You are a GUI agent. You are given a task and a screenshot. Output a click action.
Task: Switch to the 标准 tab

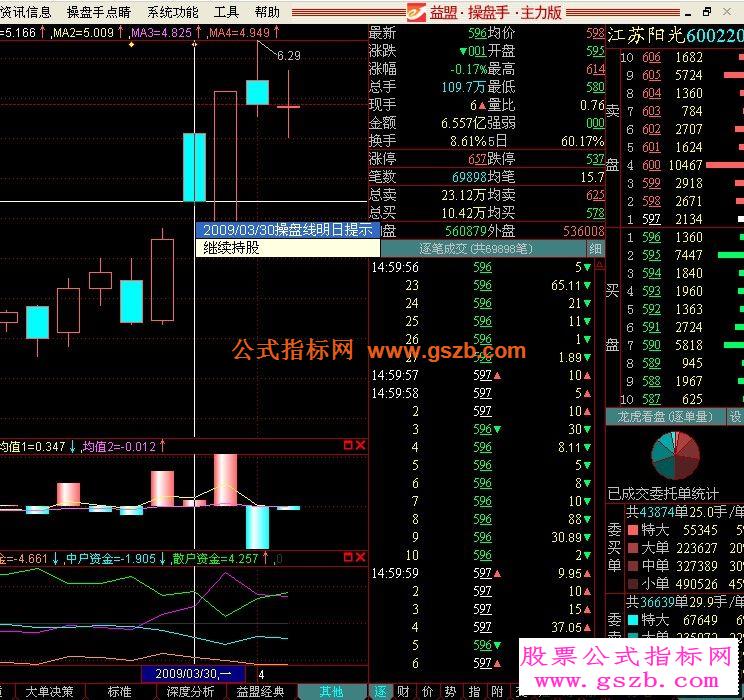(x=119, y=692)
